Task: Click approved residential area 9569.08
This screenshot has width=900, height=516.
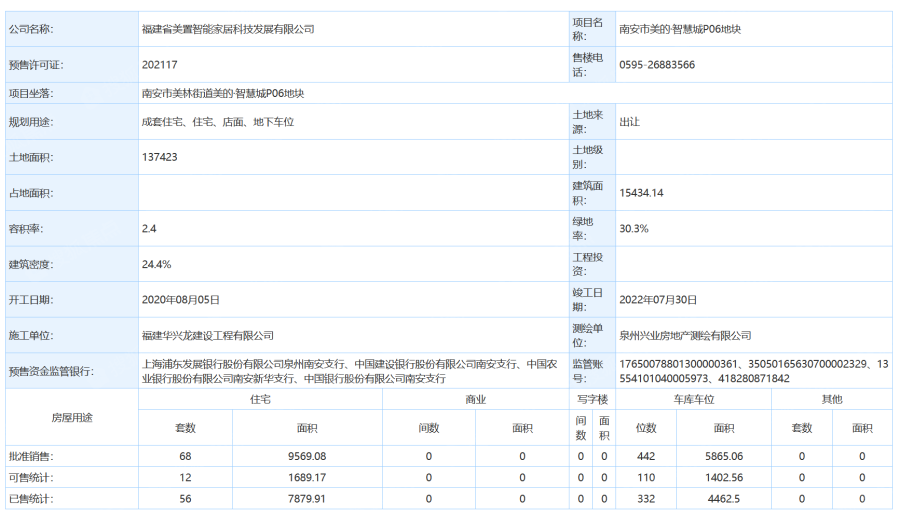Action: [307, 457]
